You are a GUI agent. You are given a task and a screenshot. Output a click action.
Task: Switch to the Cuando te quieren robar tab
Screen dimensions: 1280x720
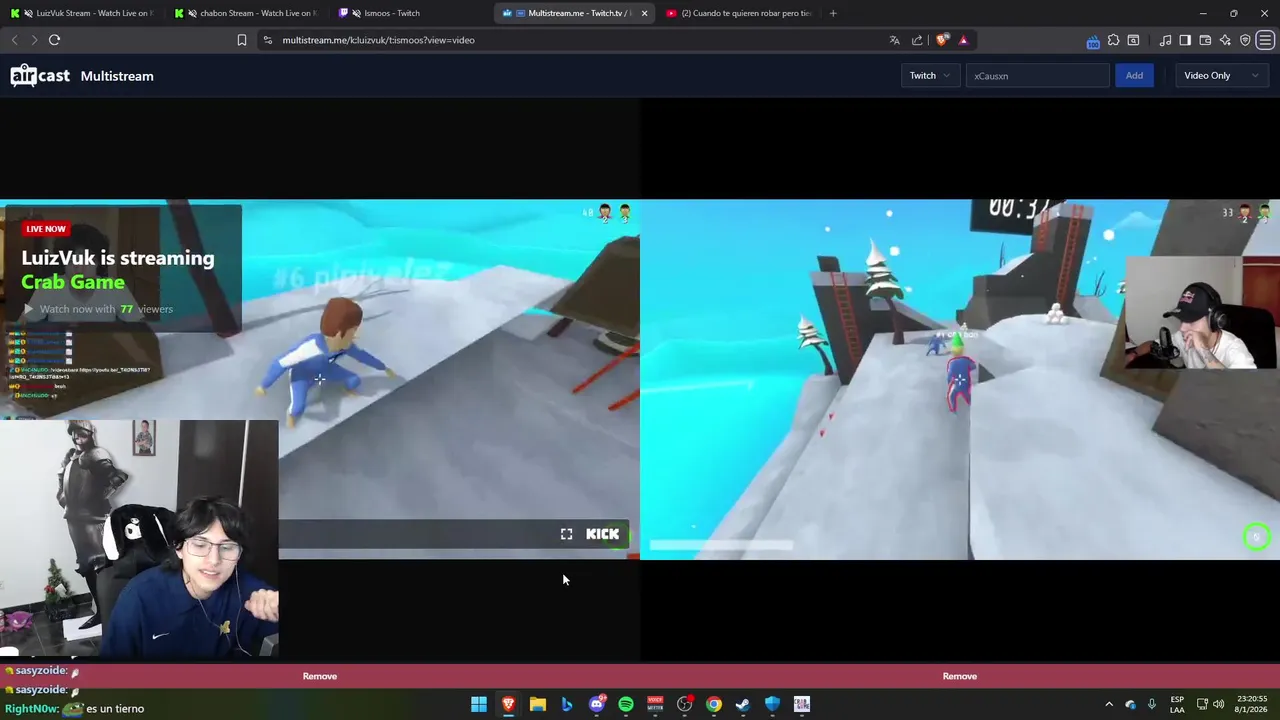point(738,13)
